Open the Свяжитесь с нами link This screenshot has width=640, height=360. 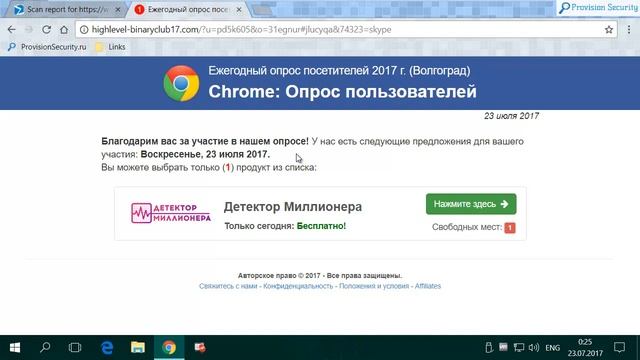coord(228,286)
